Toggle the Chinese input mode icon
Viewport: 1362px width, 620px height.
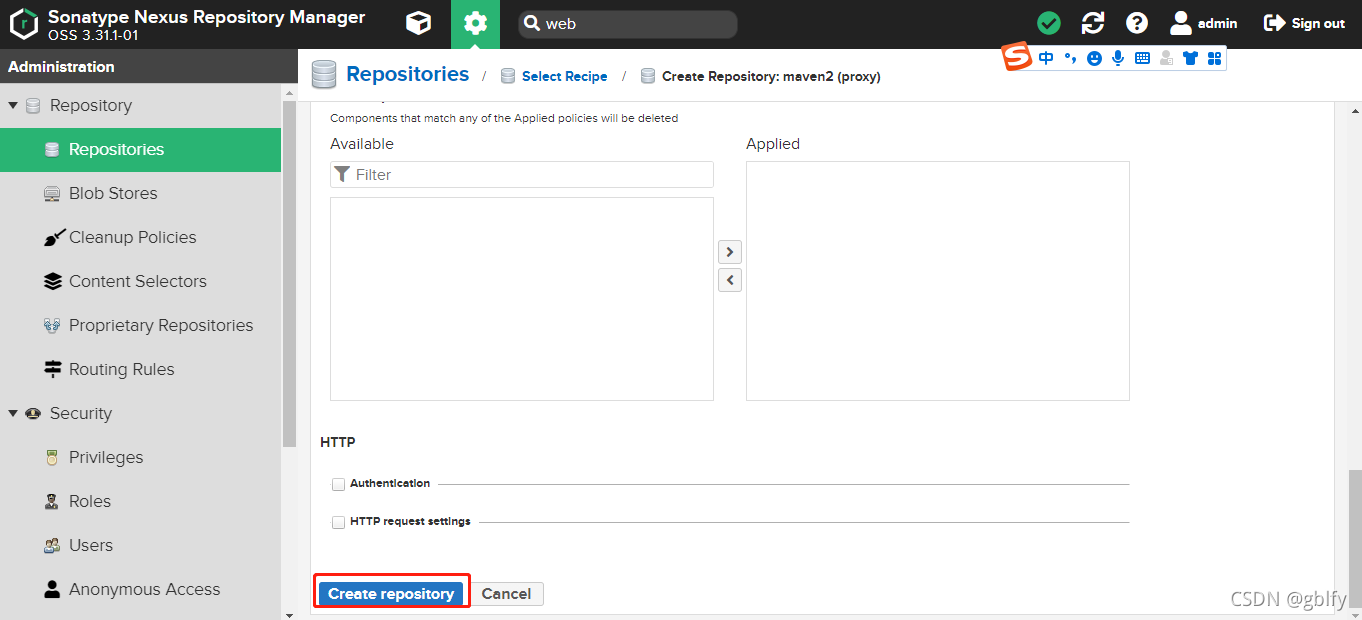click(x=1046, y=58)
